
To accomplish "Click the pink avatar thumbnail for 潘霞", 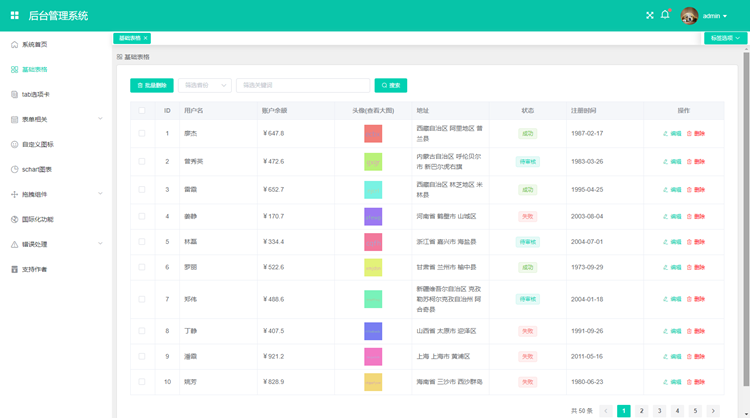I will tap(373, 356).
